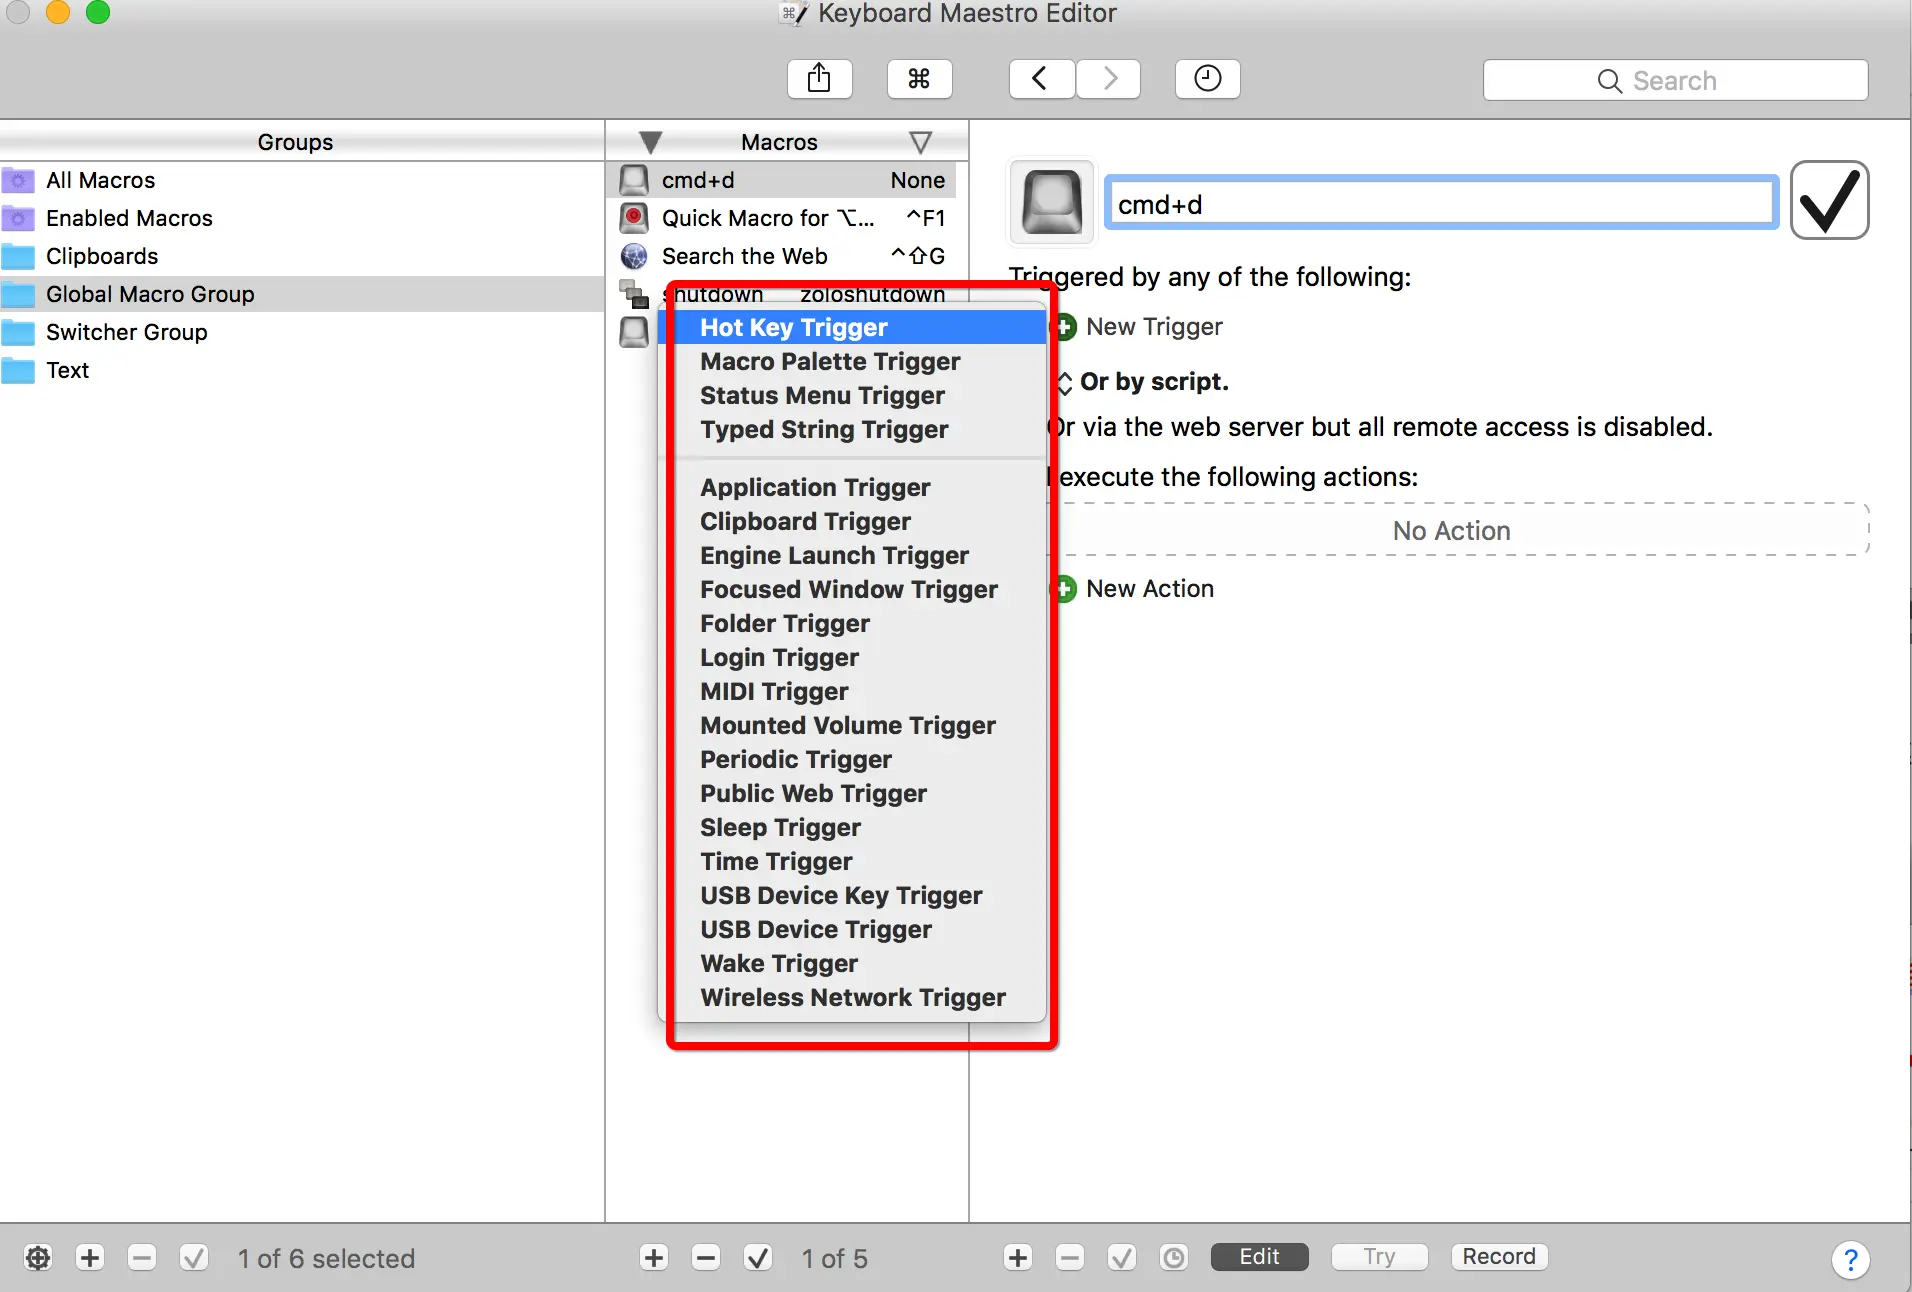Viewport: 1912px width, 1292px height.
Task: Toggle action enabled checkmark in bottom bar
Action: click(1122, 1258)
